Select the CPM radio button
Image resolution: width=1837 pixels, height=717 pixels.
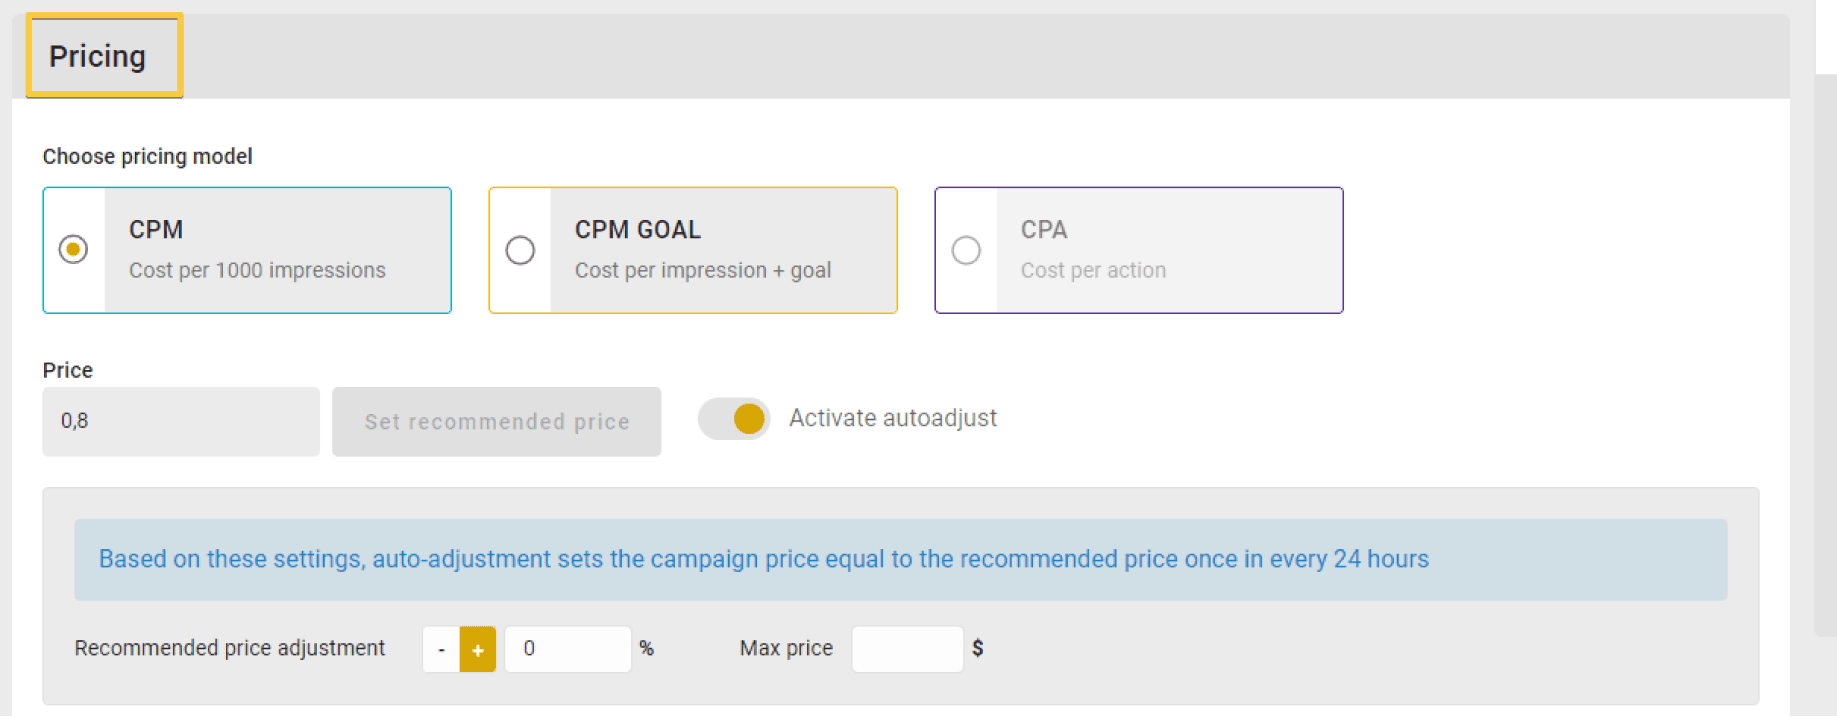73,249
